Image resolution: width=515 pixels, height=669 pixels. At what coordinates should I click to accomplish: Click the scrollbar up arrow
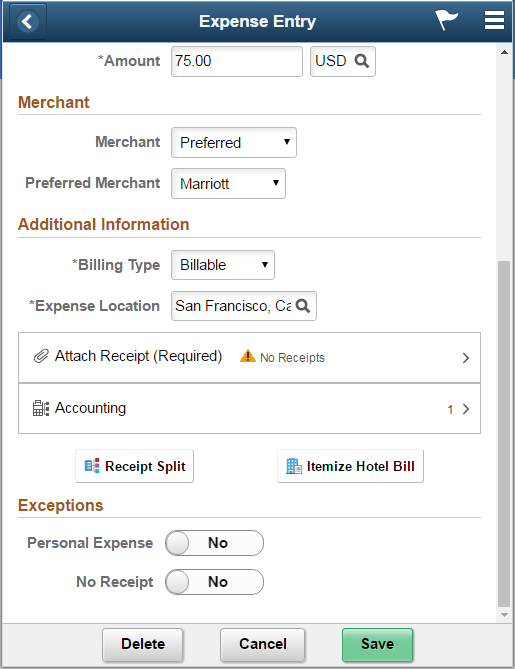(504, 52)
